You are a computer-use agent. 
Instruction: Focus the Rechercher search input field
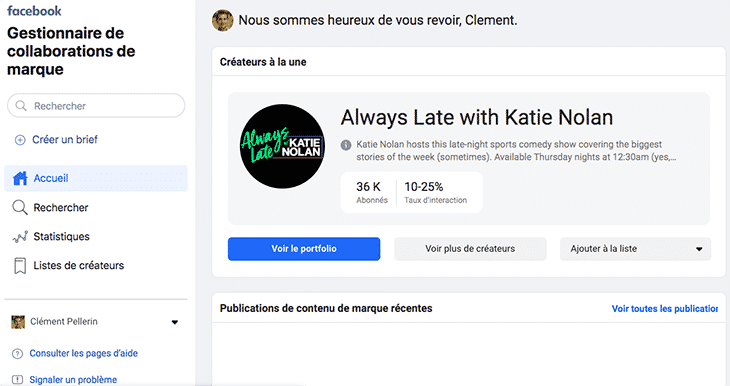click(x=96, y=106)
